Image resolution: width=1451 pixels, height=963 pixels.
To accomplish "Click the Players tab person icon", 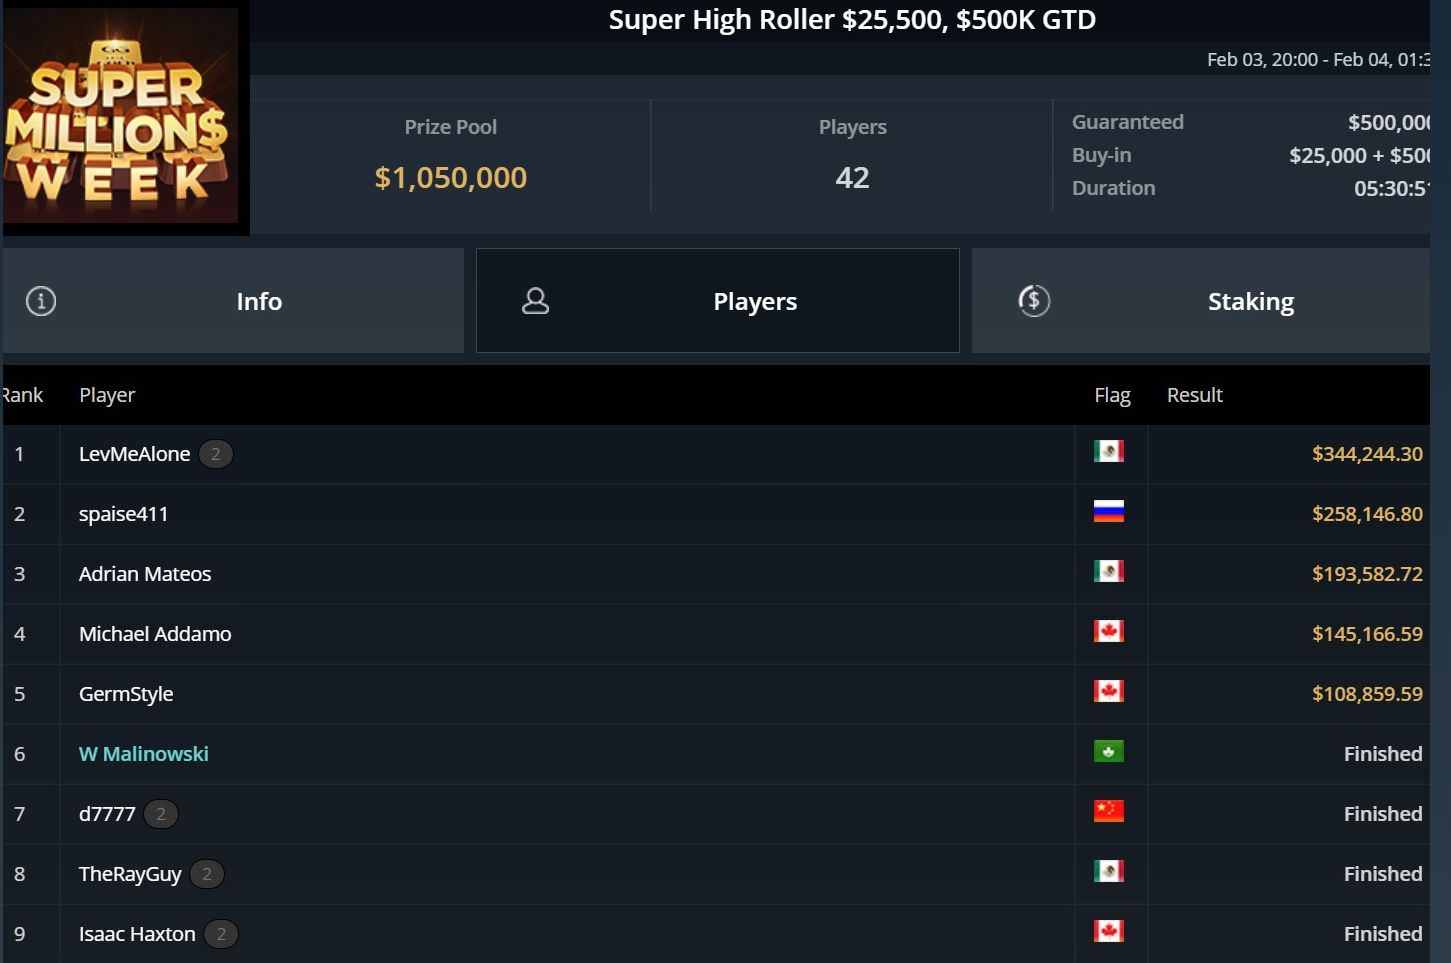I will point(536,301).
